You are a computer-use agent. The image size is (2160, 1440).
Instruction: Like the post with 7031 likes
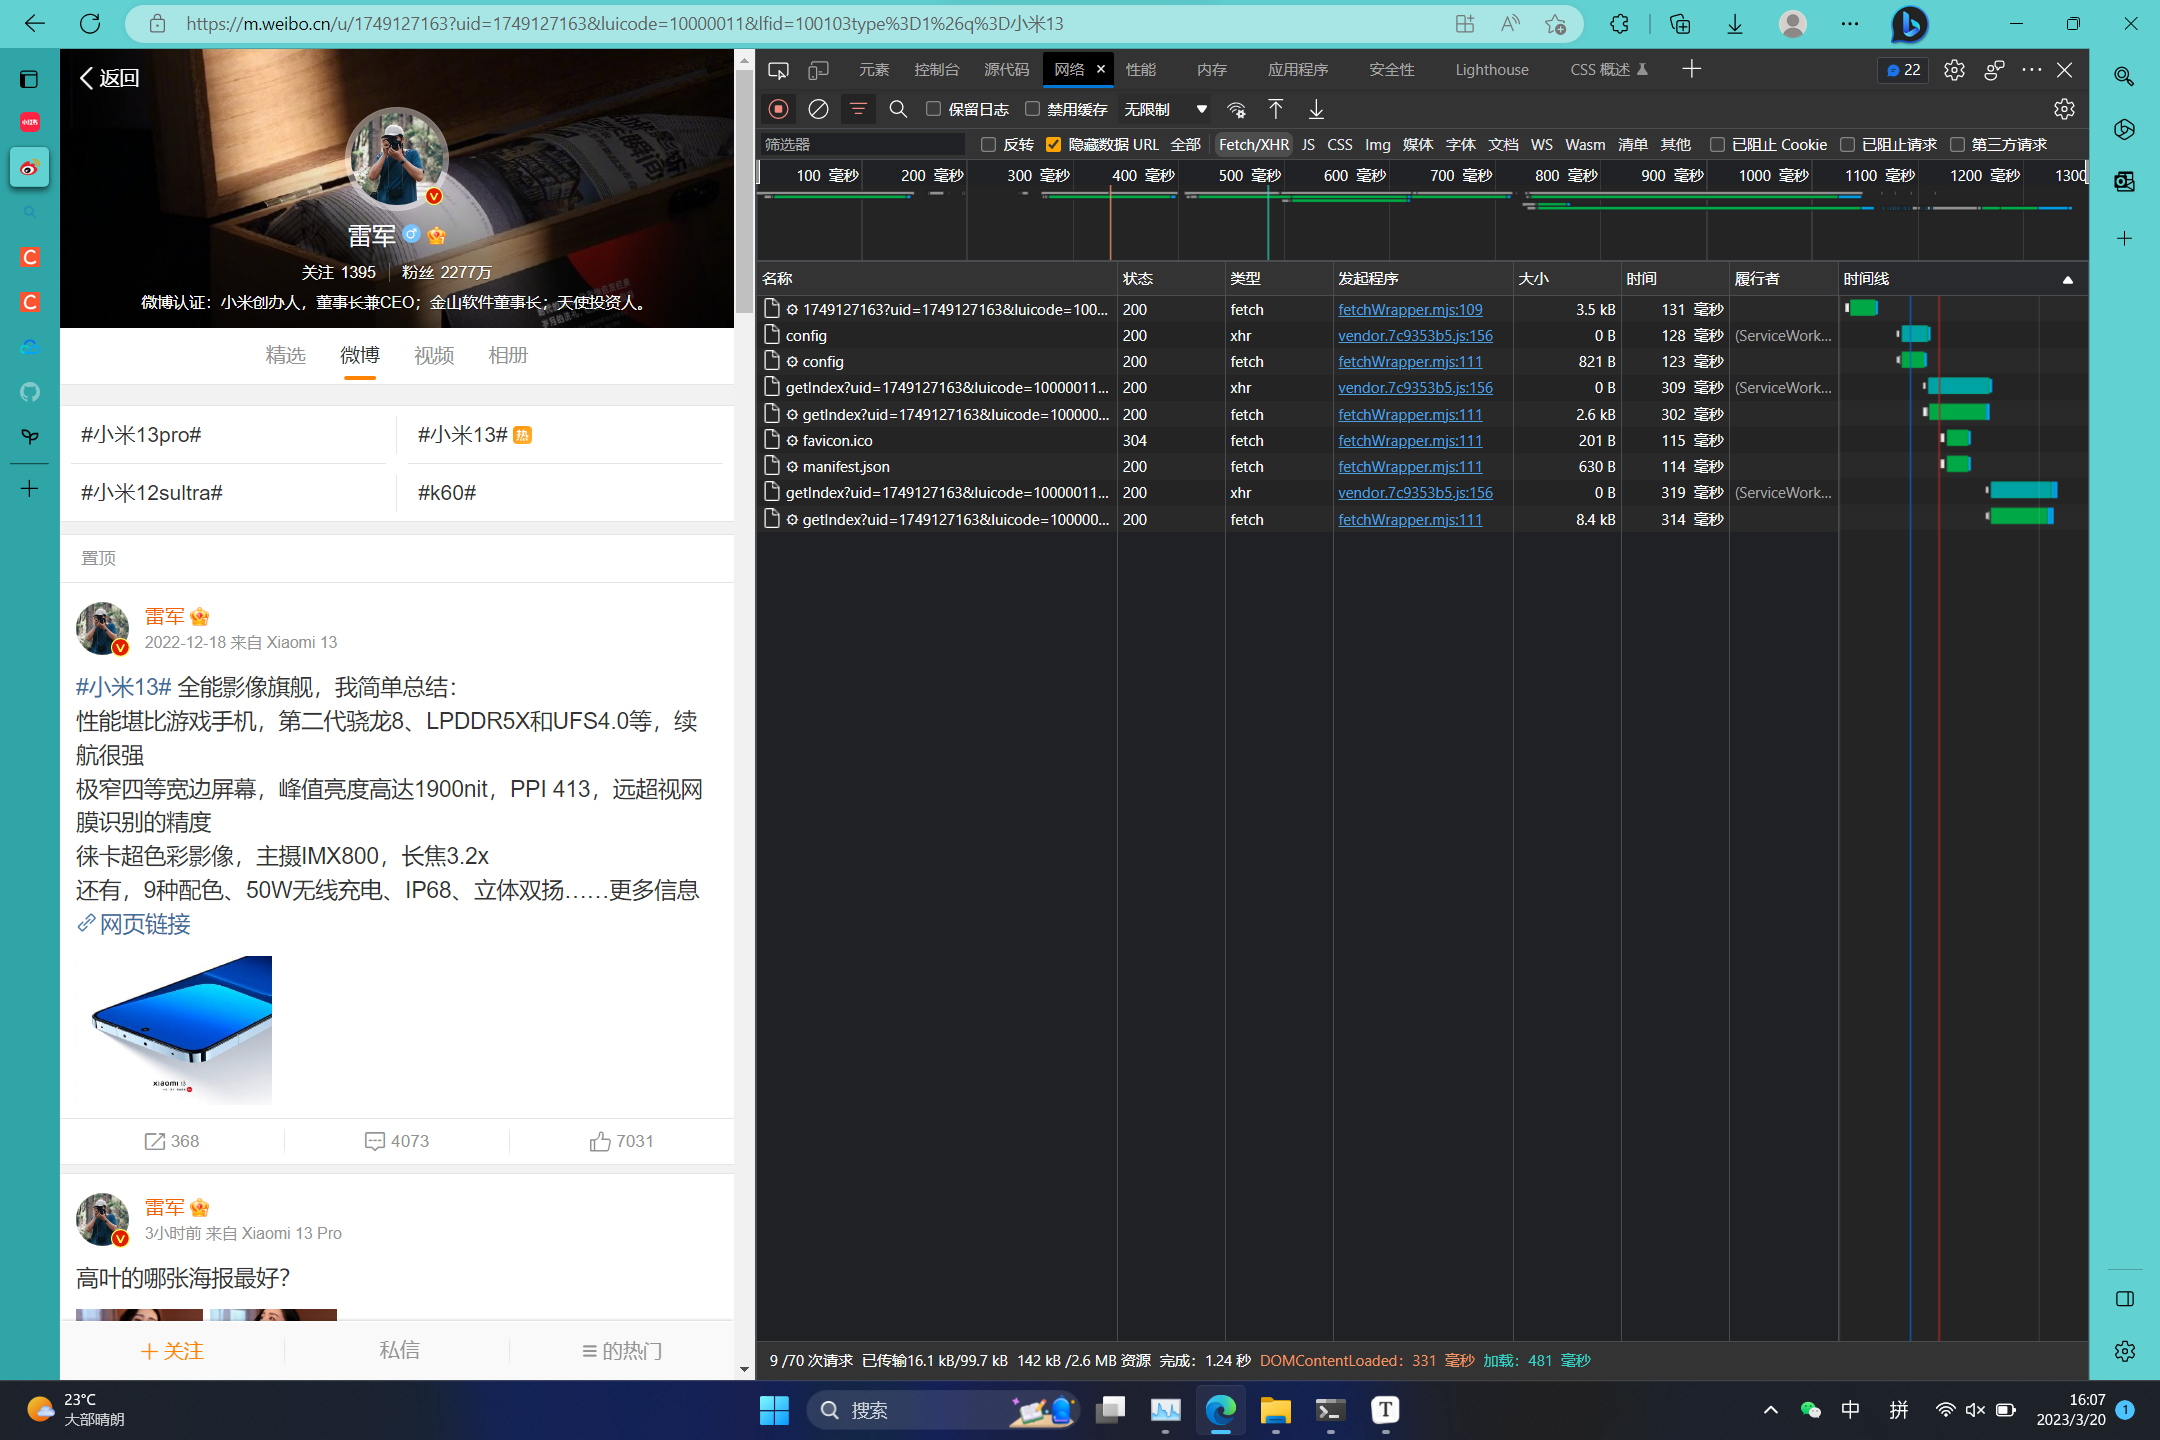[621, 1141]
